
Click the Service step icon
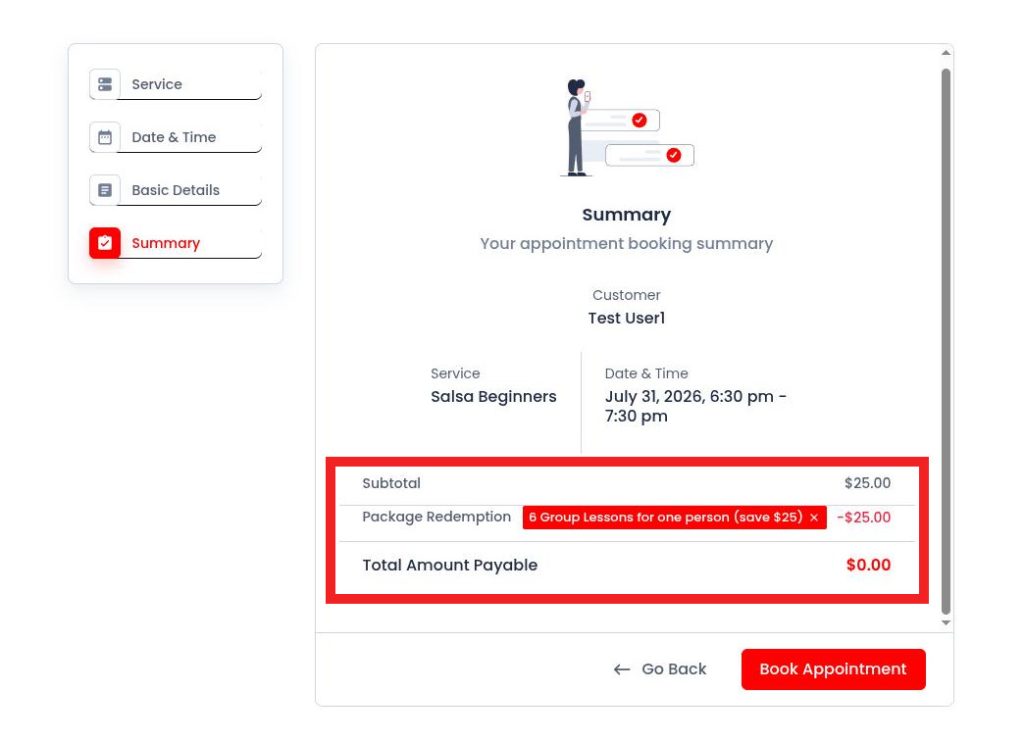(x=104, y=84)
